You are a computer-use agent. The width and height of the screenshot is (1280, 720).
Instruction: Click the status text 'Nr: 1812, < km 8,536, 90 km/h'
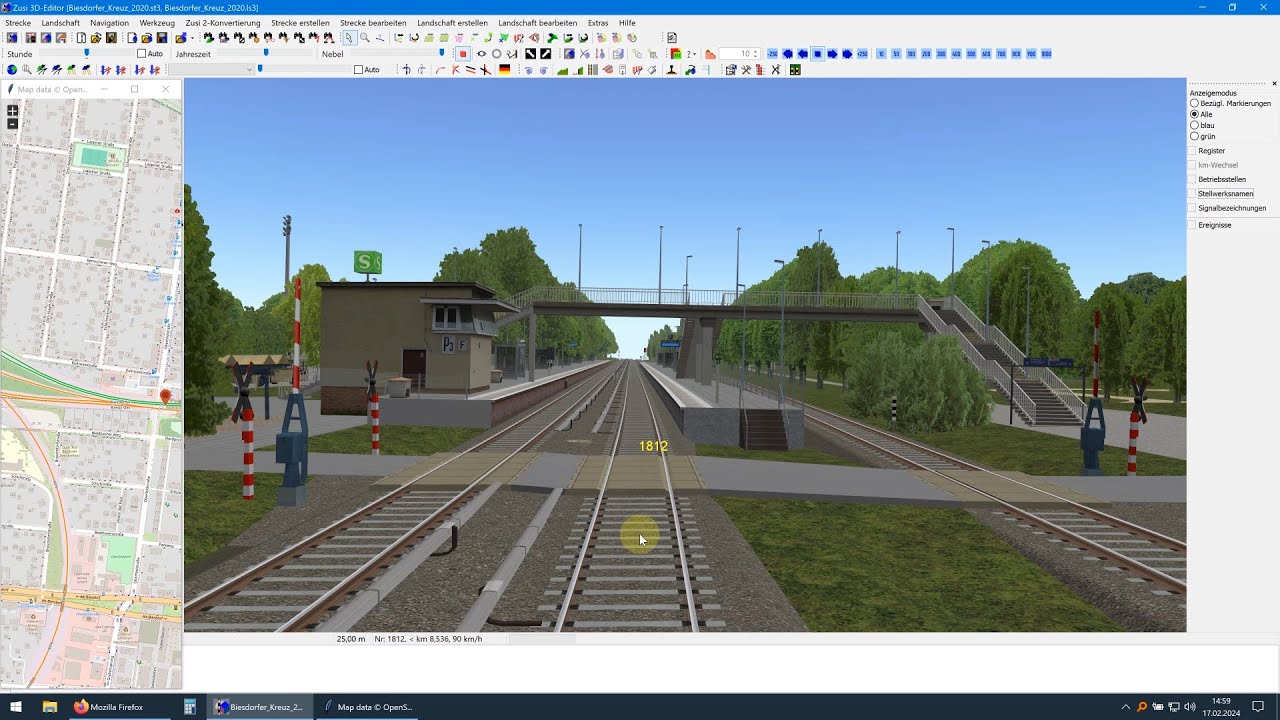coord(428,639)
